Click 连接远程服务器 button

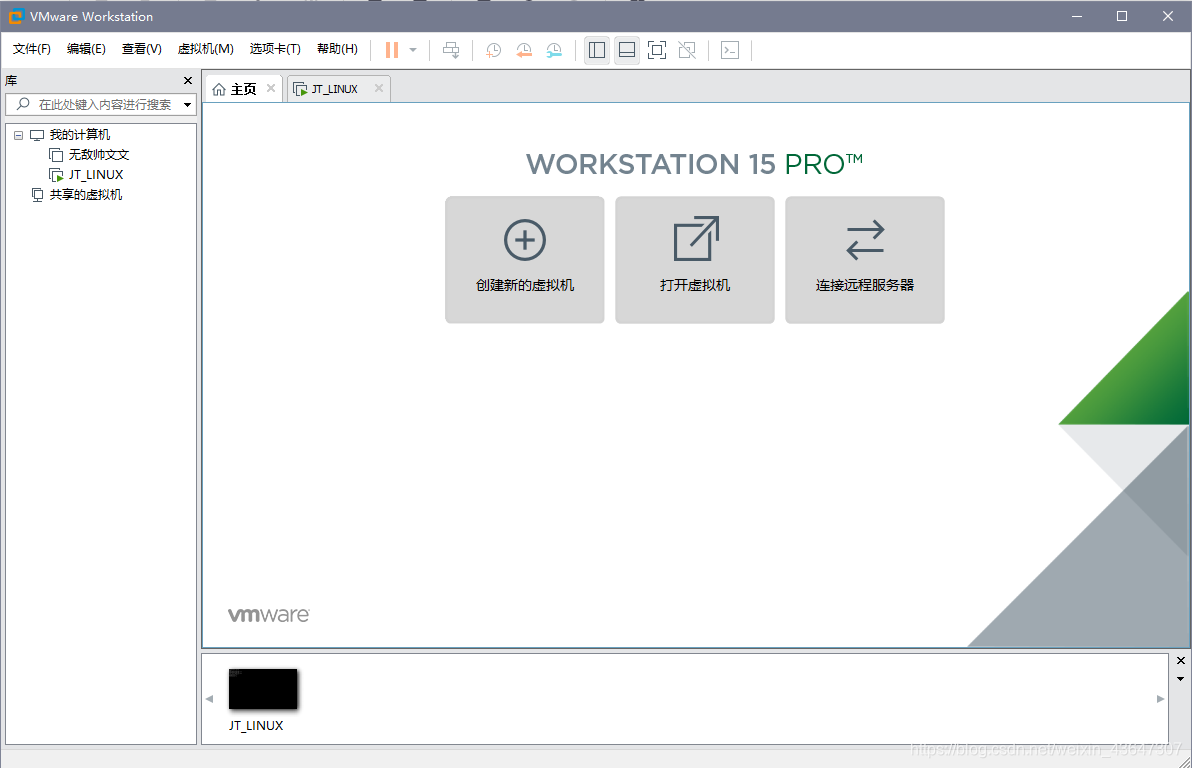865,260
